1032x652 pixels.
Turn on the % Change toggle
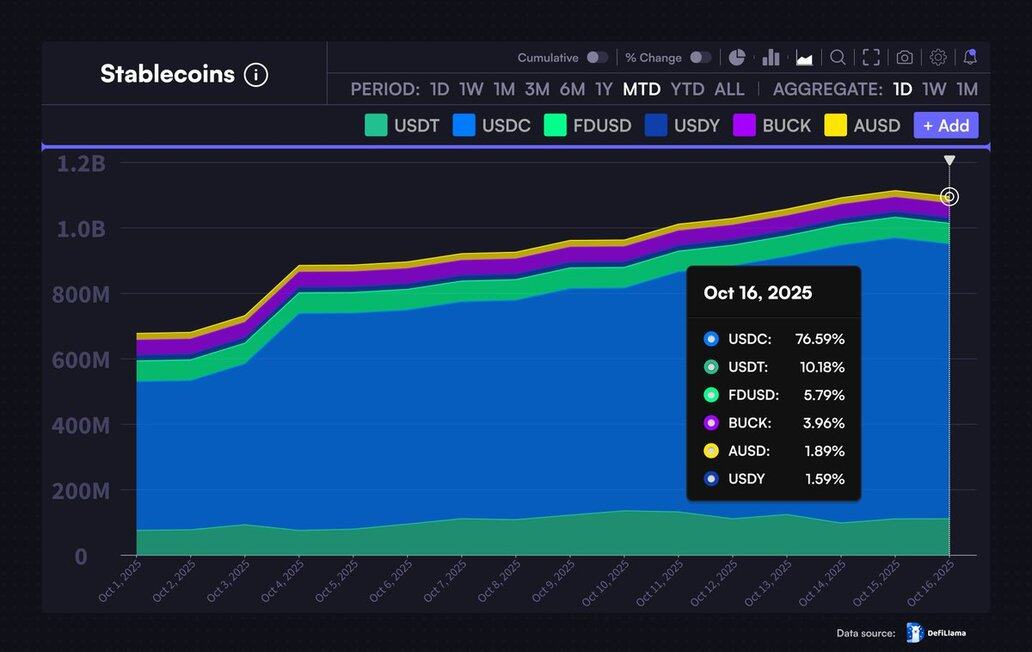tap(701, 58)
